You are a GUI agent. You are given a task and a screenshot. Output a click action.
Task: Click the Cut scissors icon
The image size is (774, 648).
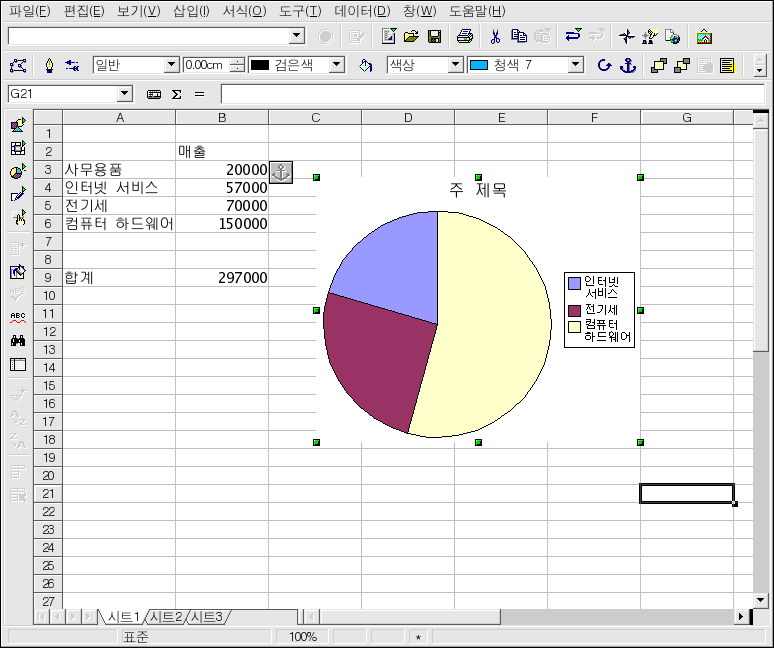tap(494, 37)
